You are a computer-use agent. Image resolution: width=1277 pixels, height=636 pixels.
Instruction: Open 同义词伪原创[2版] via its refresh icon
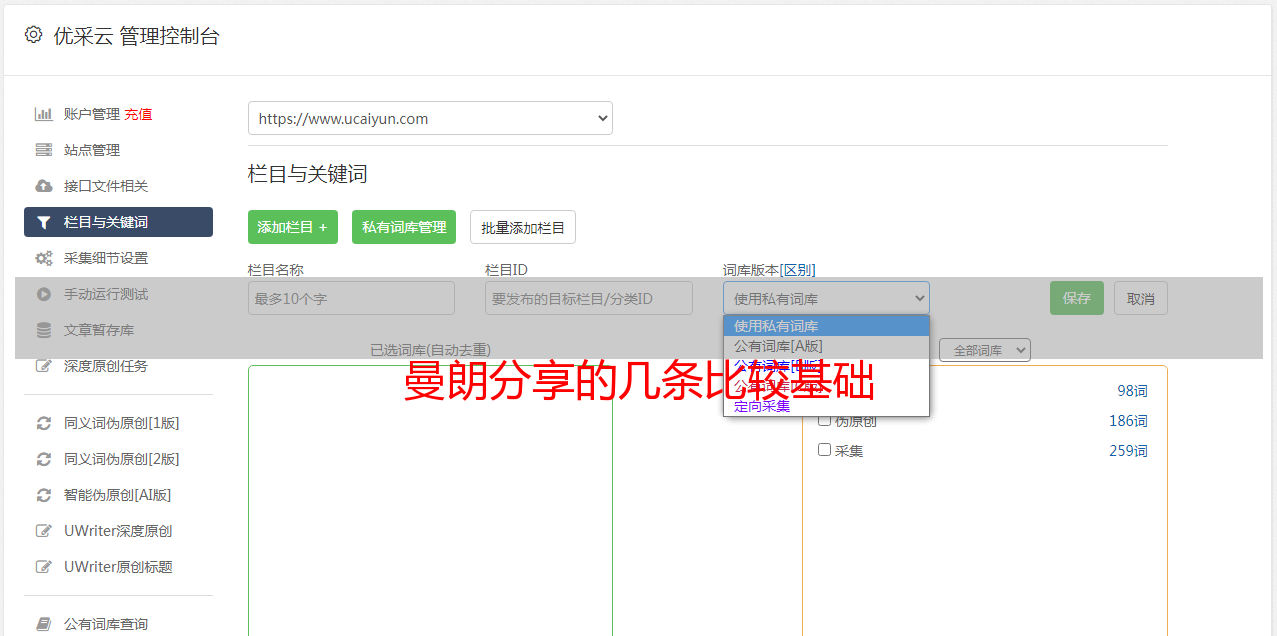[x=44, y=459]
